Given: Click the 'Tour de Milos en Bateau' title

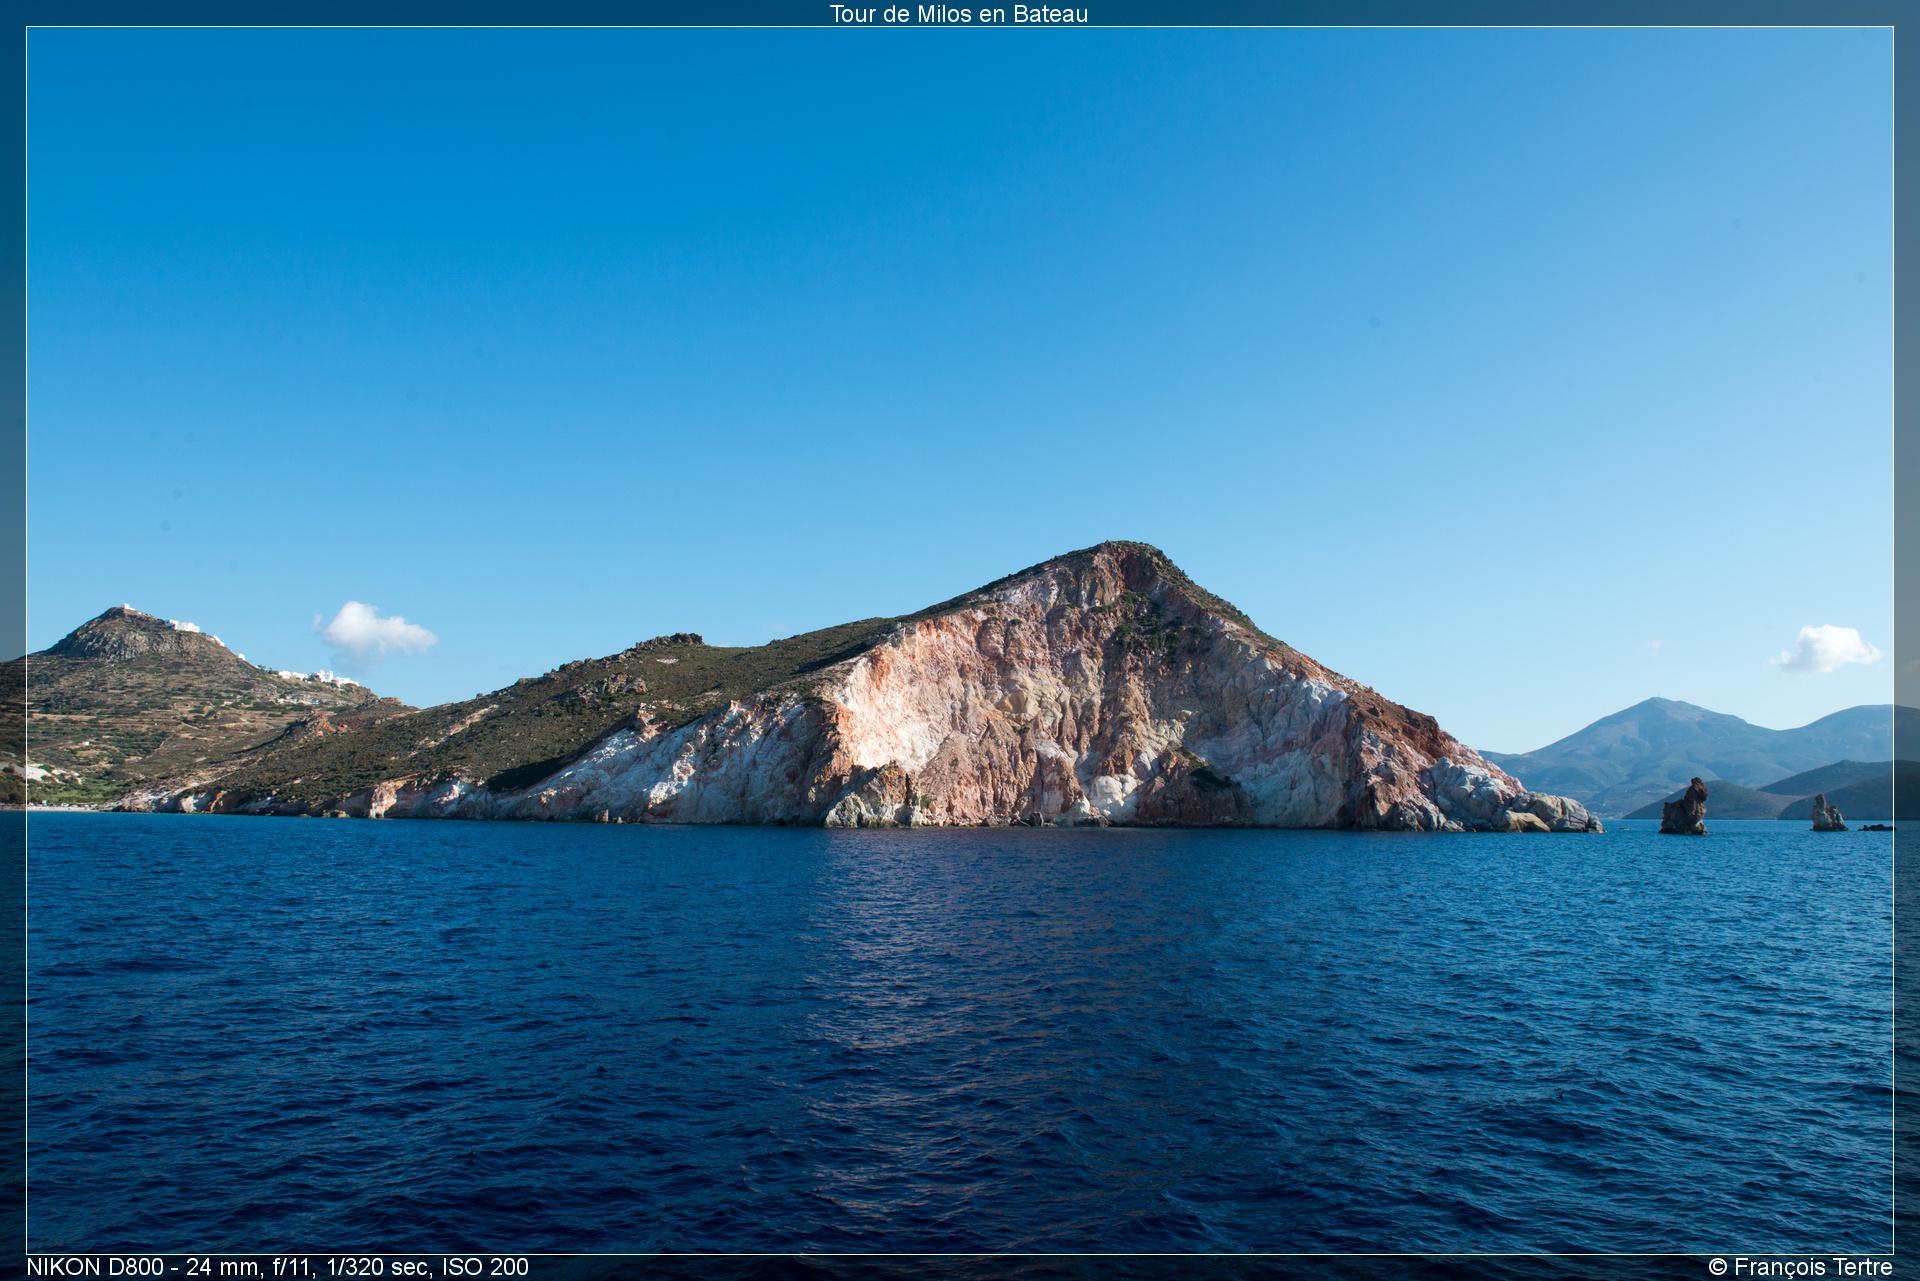Looking at the screenshot, I should pyautogui.click(x=958, y=14).
